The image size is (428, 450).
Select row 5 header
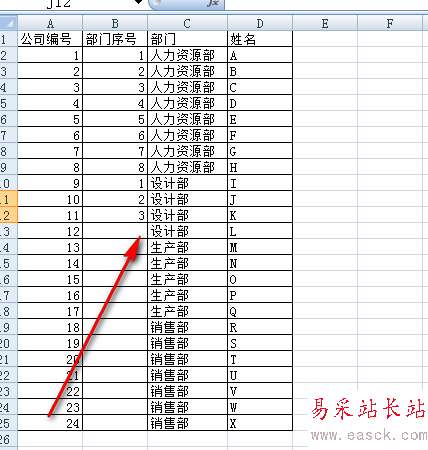[x=8, y=103]
